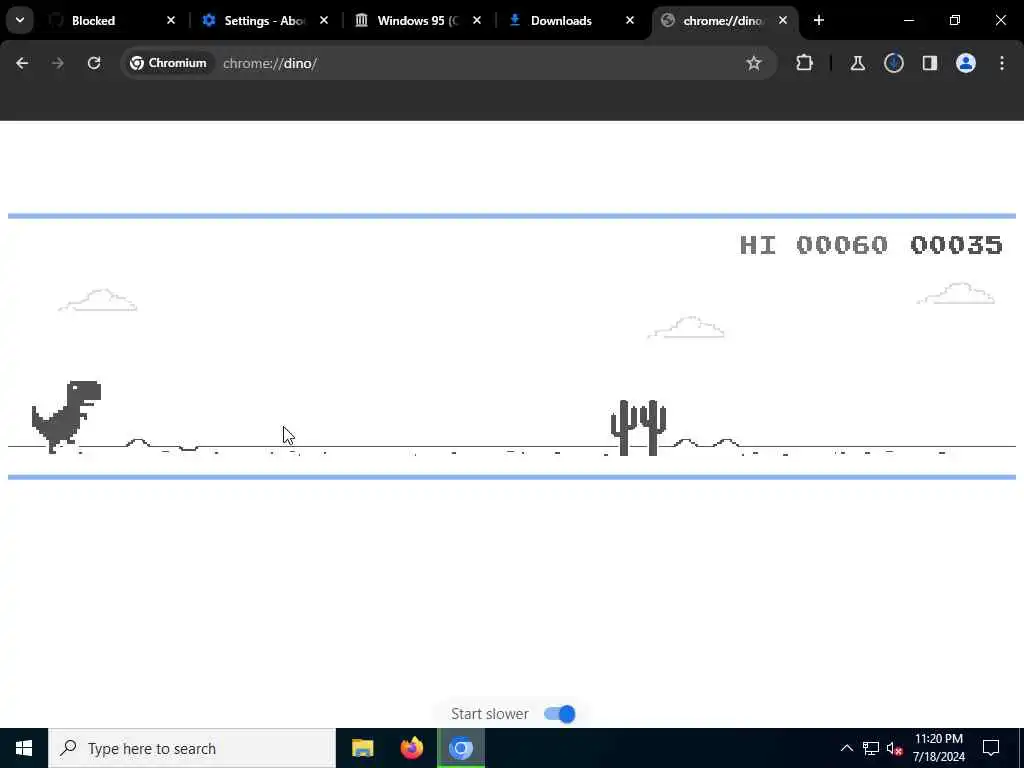
Task: Switch to the Downloads tab
Action: point(570,20)
